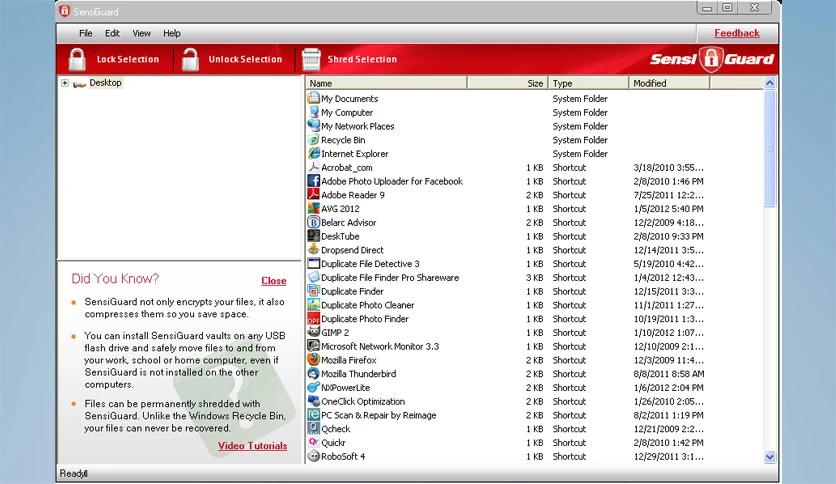Close the Did You Know panel
Screen dimensions: 836x484
tap(274, 280)
